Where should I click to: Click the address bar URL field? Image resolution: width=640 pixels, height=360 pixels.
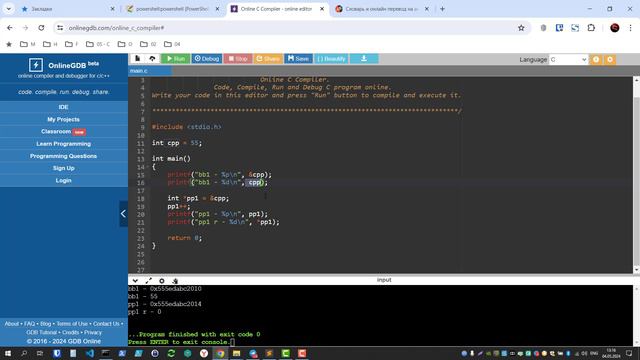point(290,28)
